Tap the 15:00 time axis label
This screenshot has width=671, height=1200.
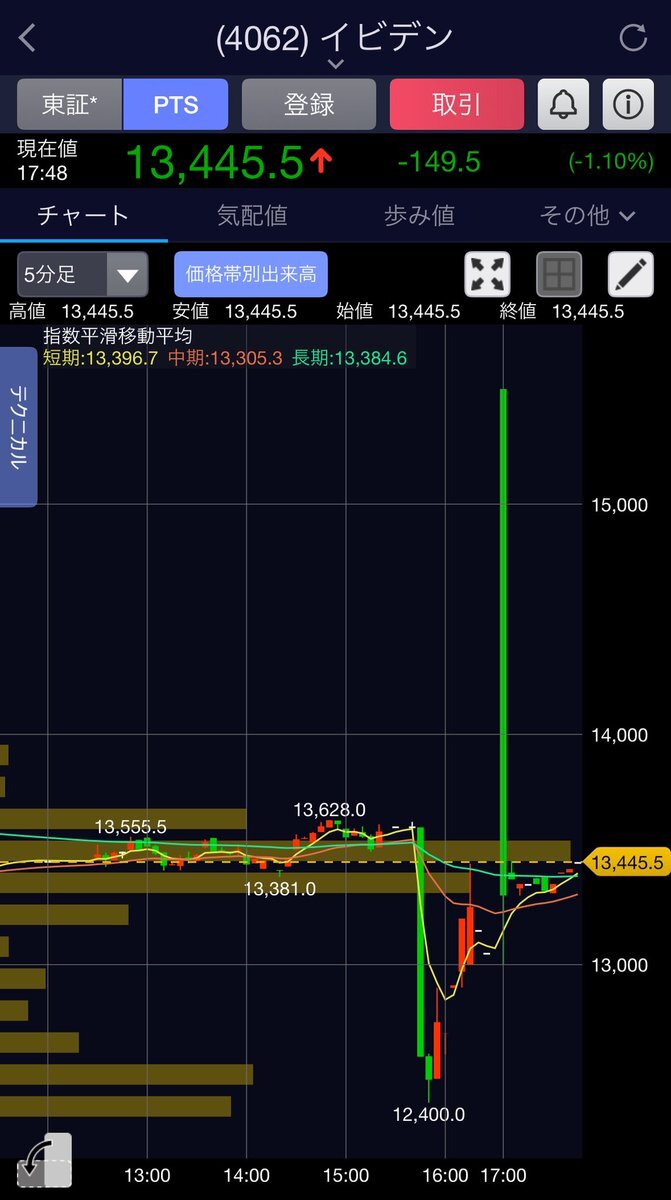[x=345, y=1175]
